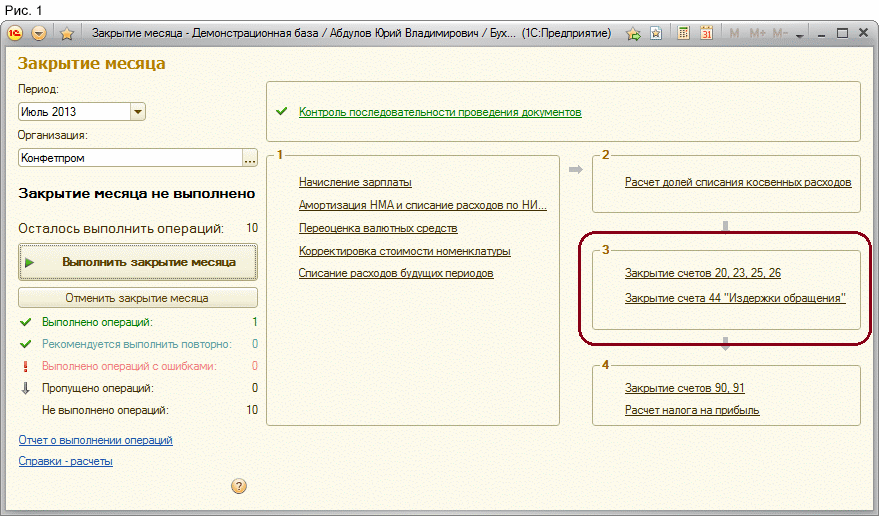Click the favorites star icon in title bar

pyautogui.click(x=67, y=34)
